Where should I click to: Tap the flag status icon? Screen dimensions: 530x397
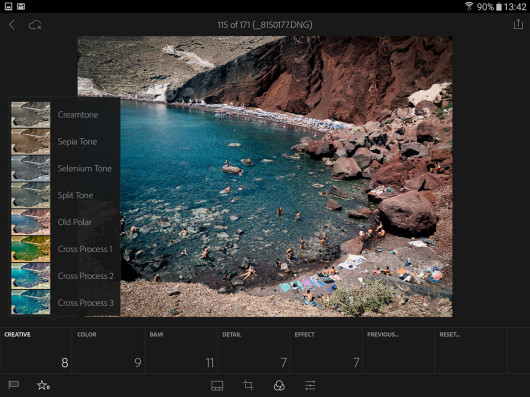point(14,385)
